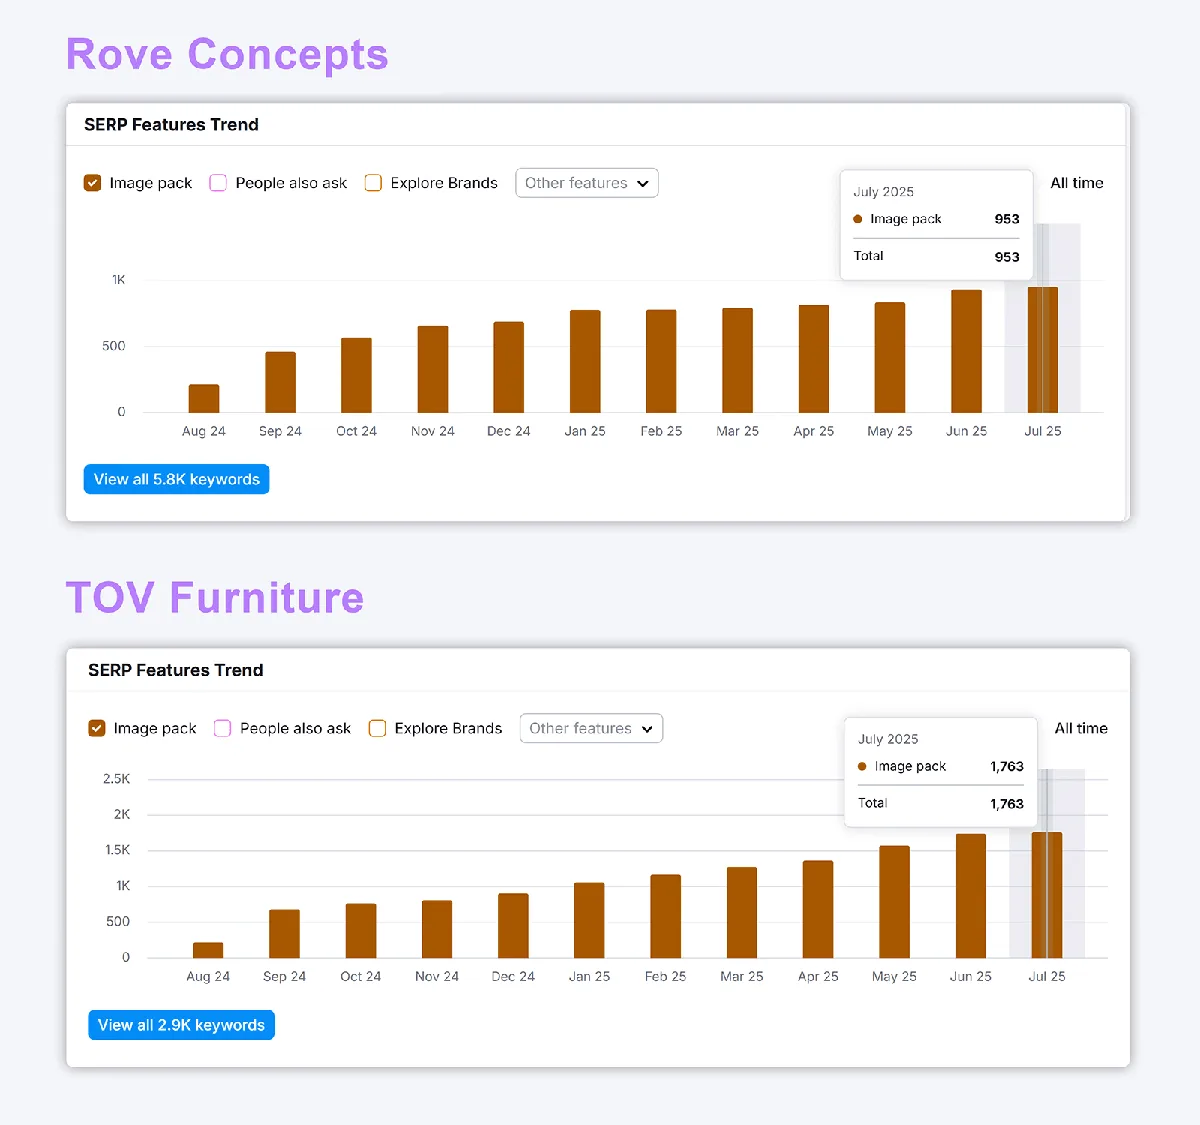Click Nov 24 bar in TOV Furniture chart
1200x1125 pixels.
coord(437,929)
